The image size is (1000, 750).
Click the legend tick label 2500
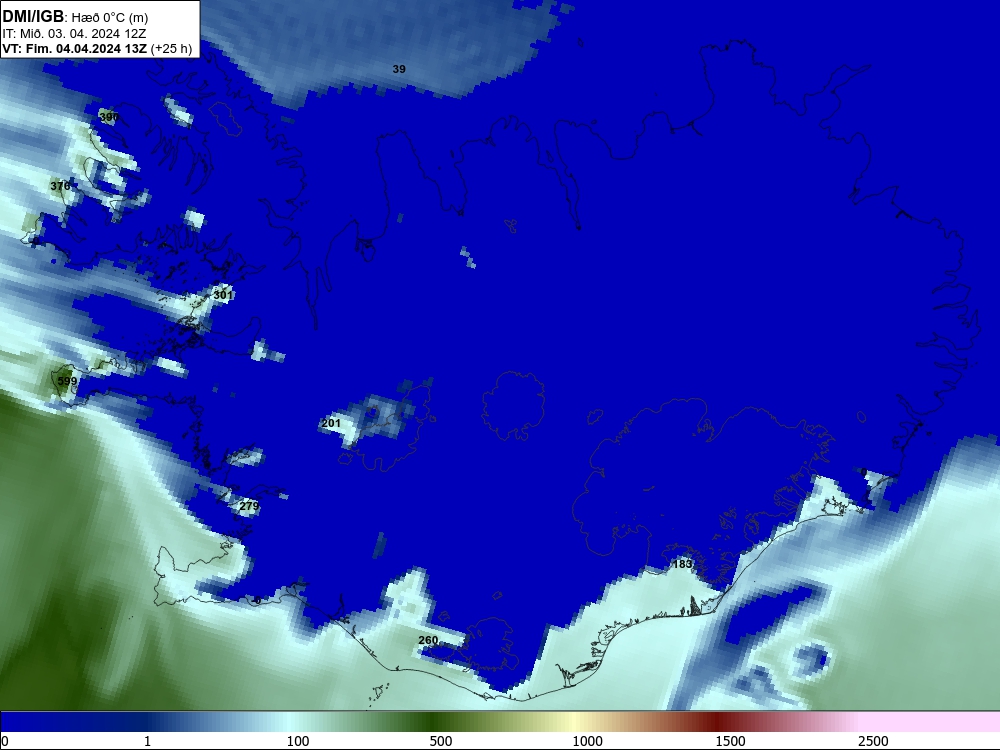pos(873,741)
